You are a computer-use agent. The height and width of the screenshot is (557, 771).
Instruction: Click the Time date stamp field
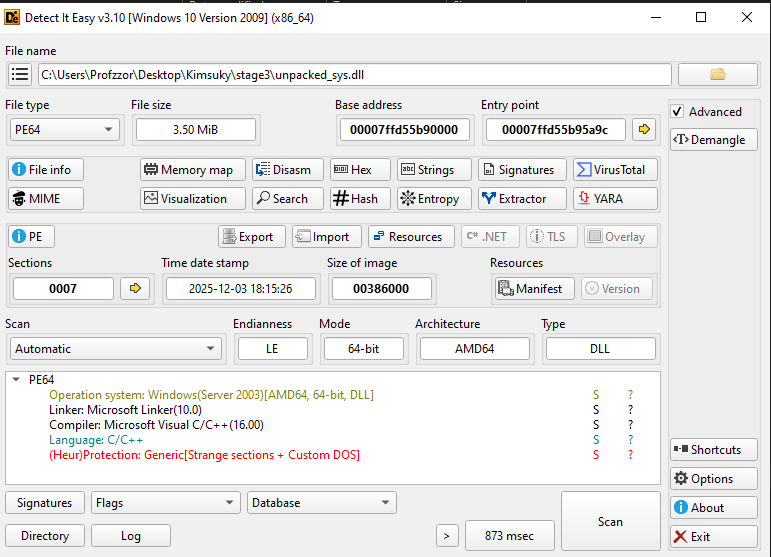[240, 289]
